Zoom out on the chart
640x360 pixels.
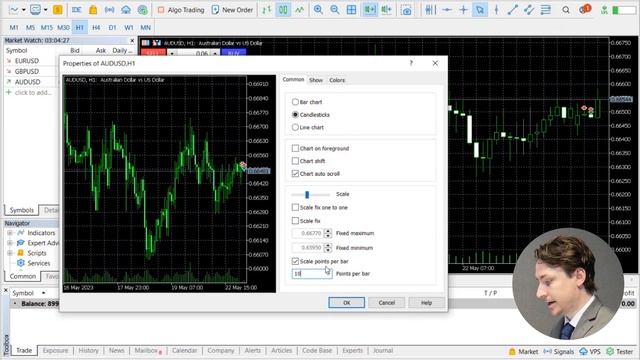pos(335,9)
